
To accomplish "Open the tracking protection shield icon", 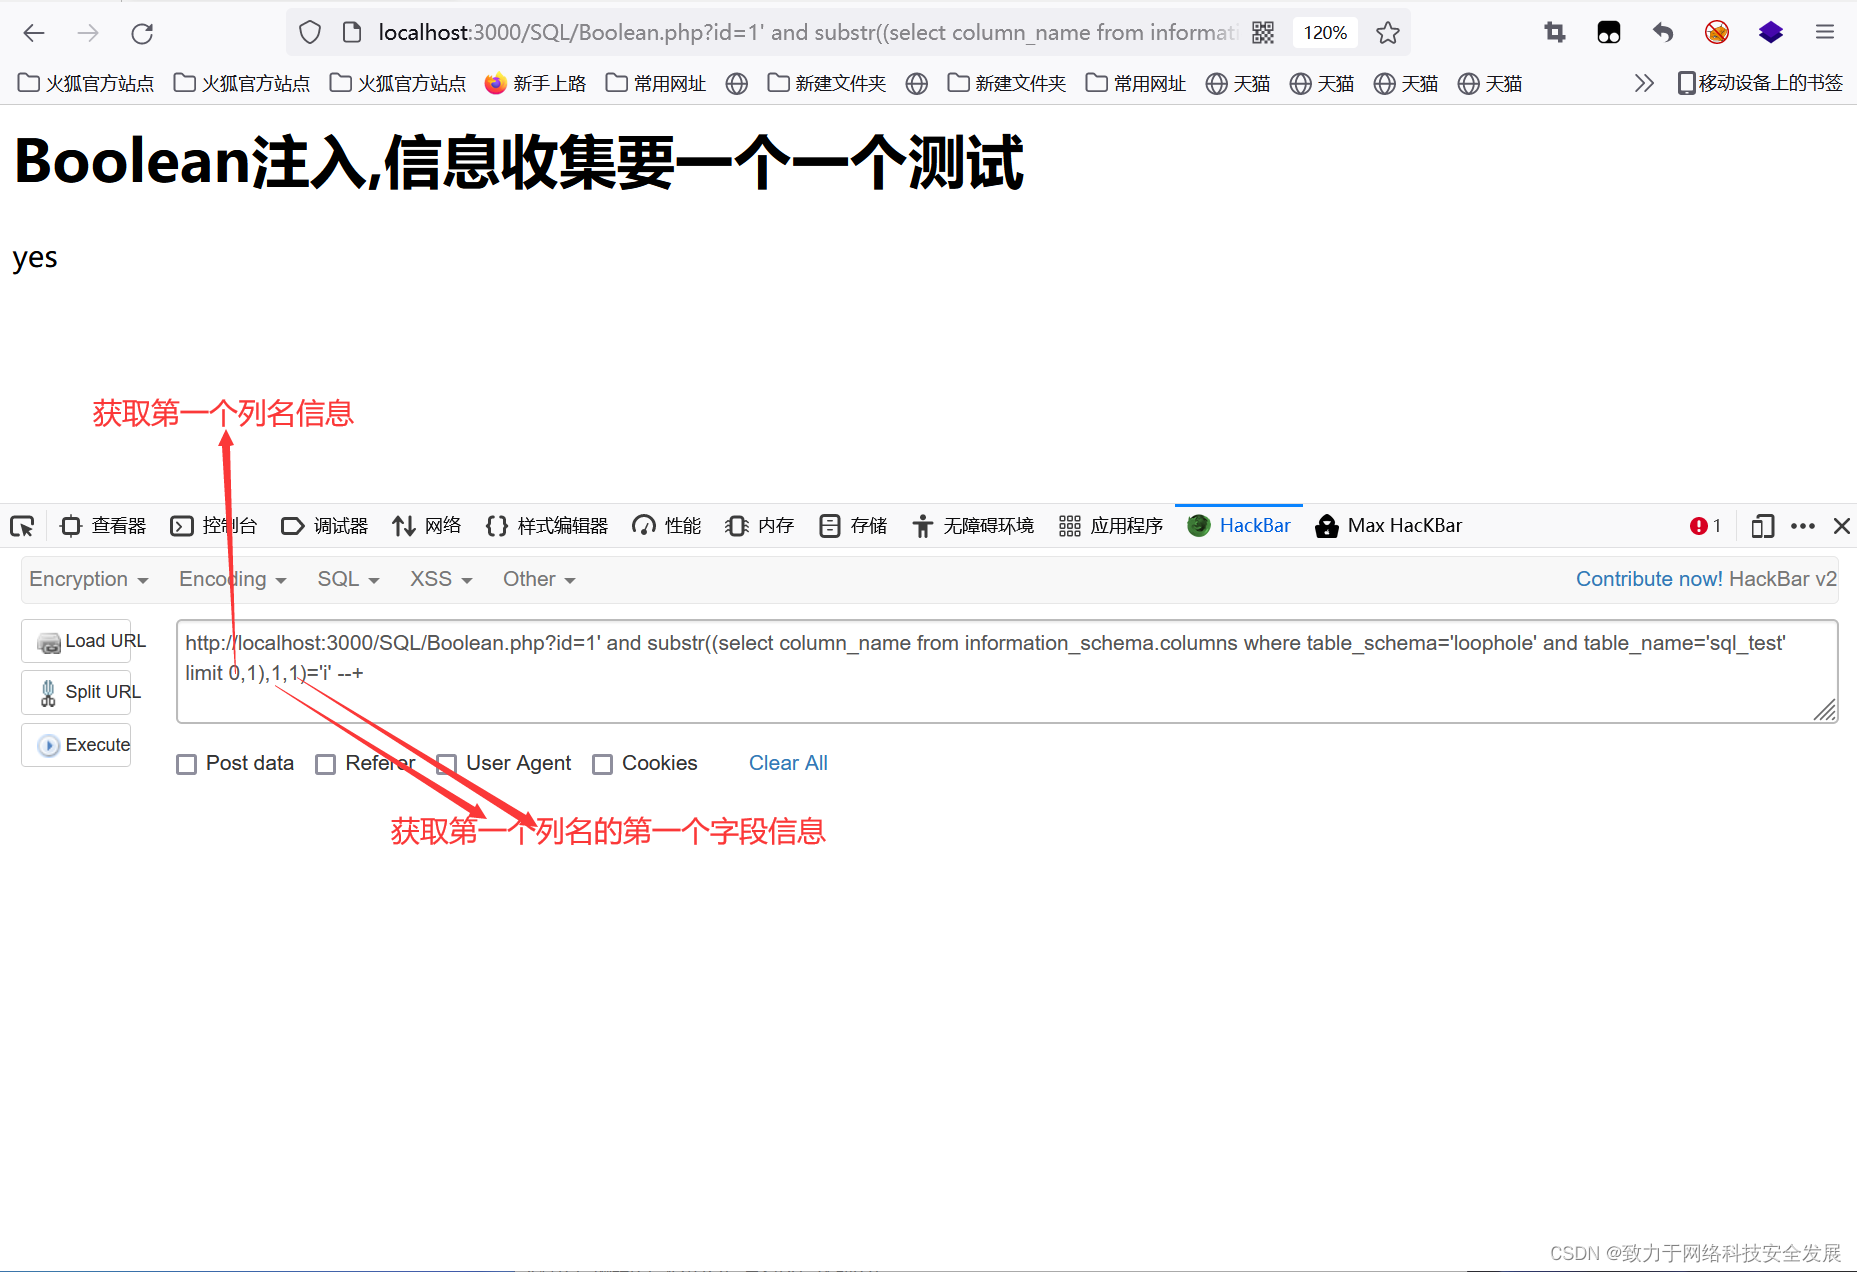I will [x=309, y=31].
